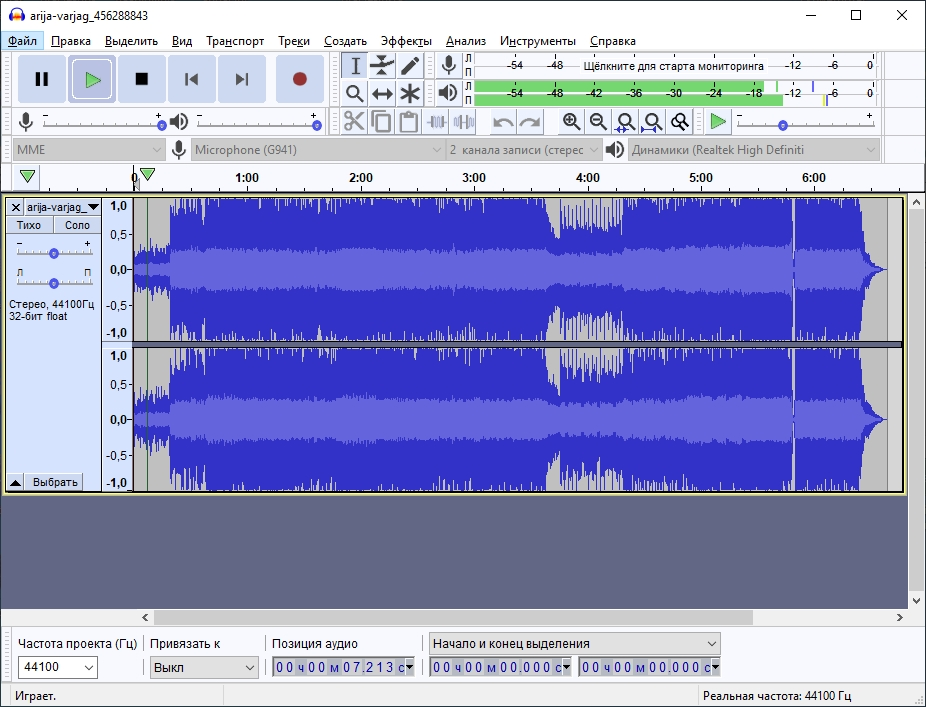Click the track gain slider knob
The width and height of the screenshot is (926, 707).
[x=54, y=254]
